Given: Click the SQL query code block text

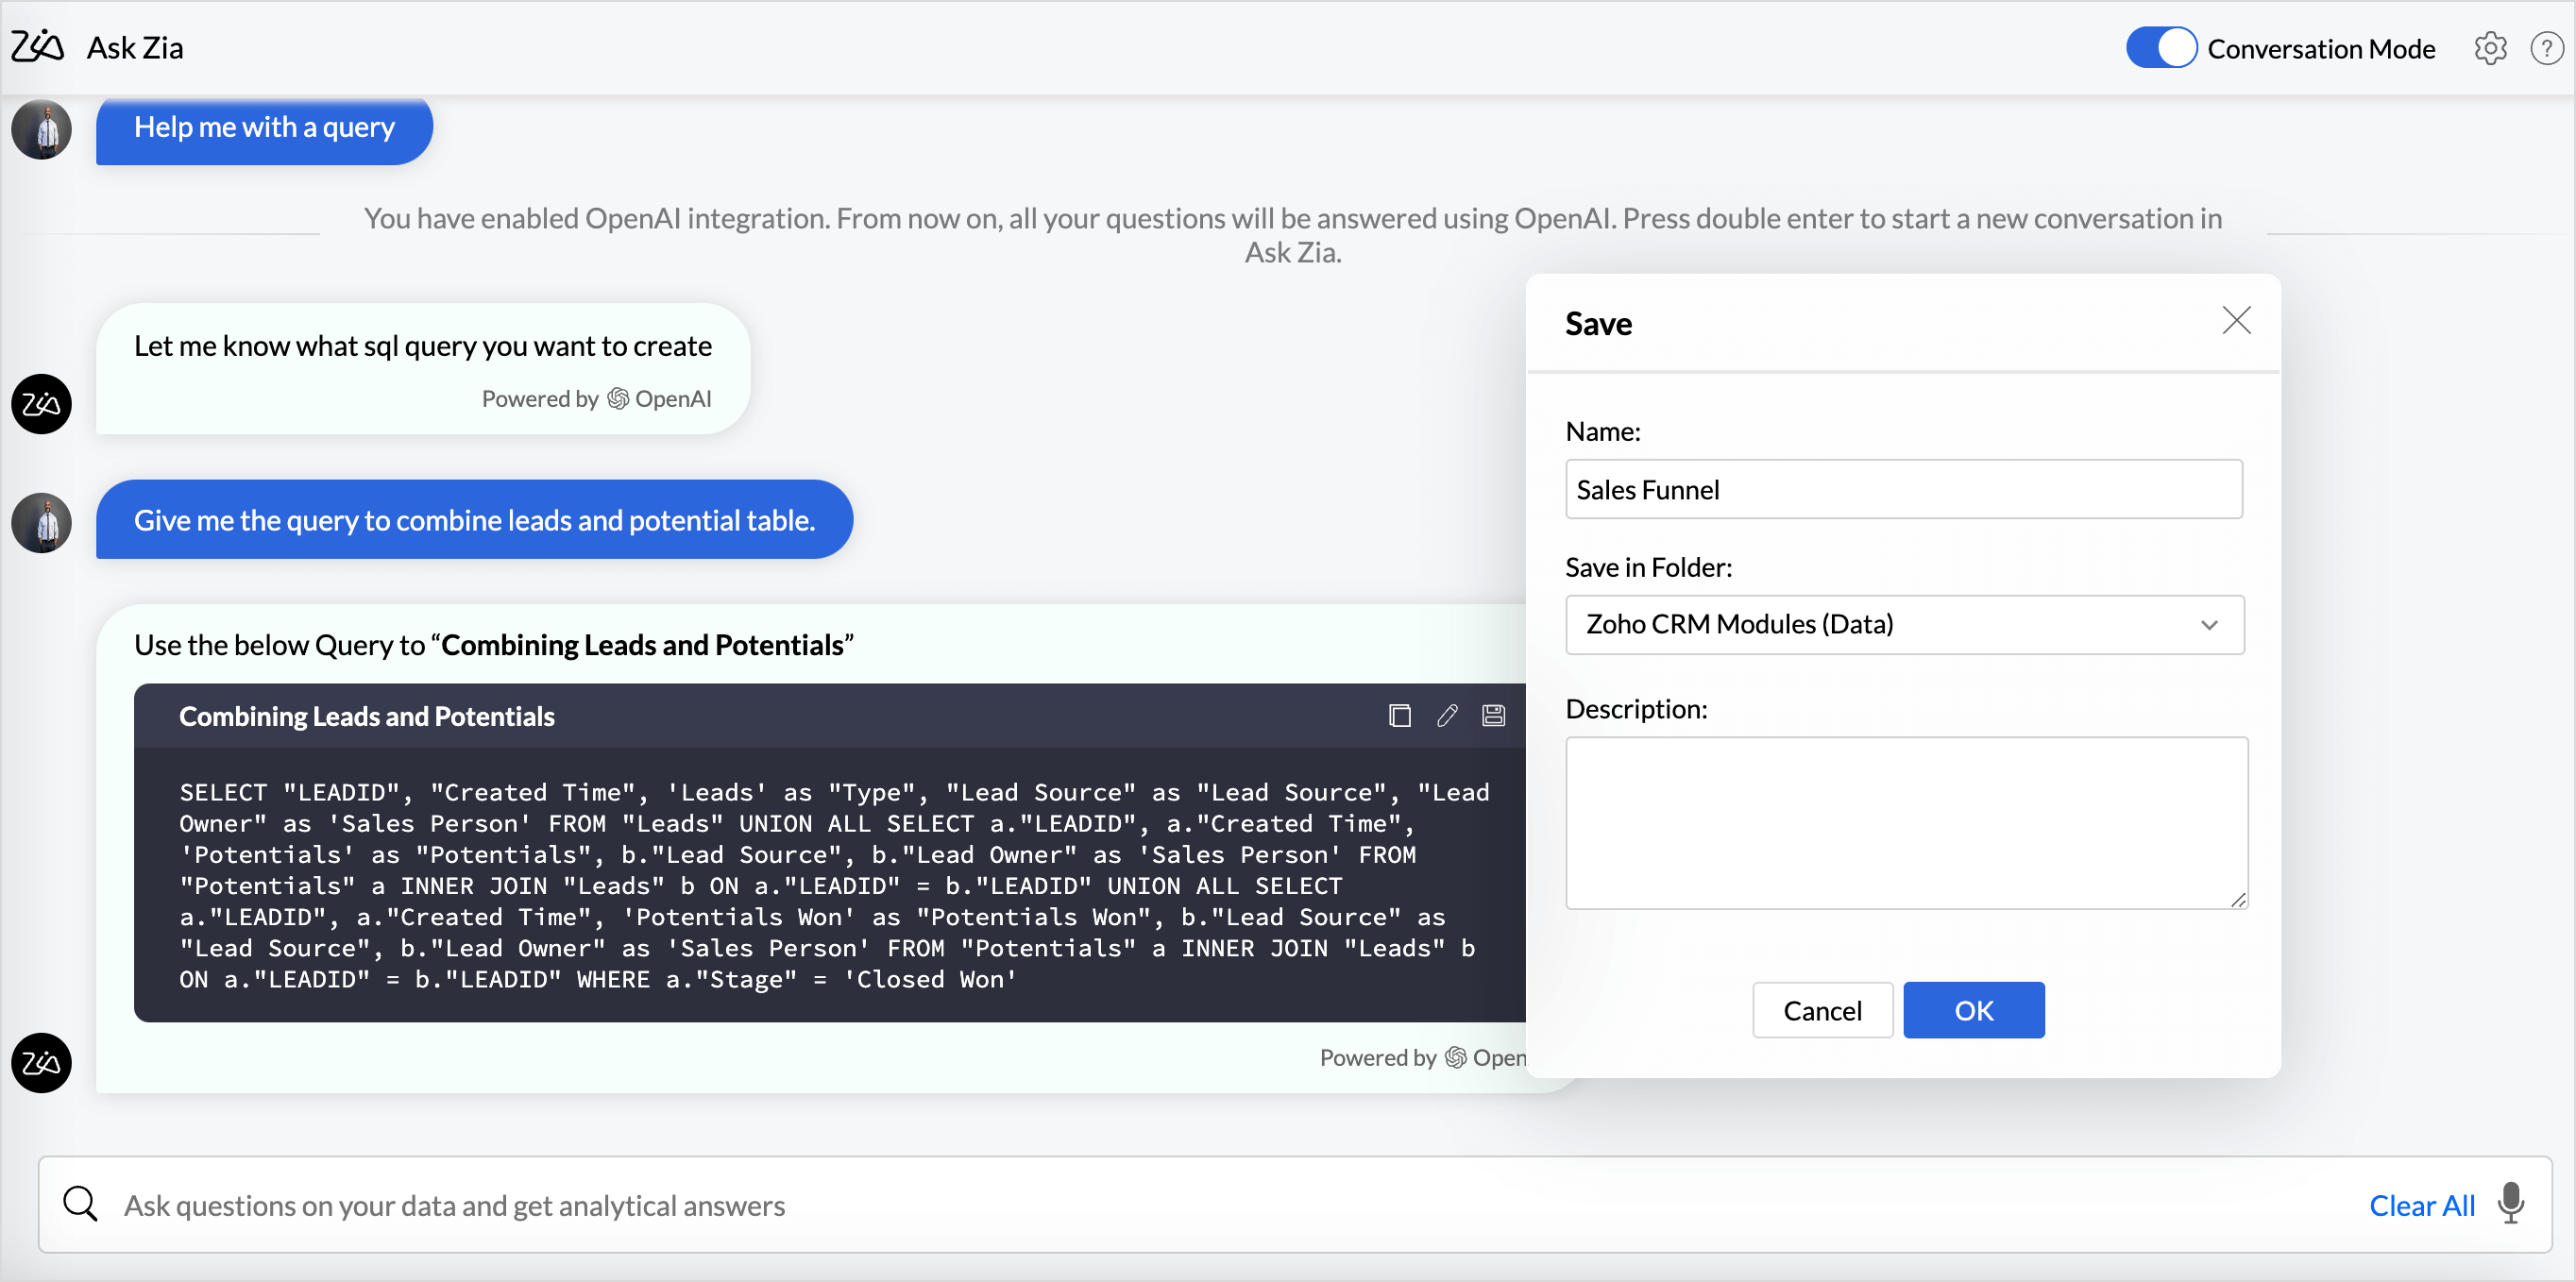Looking at the screenshot, I should 833,885.
